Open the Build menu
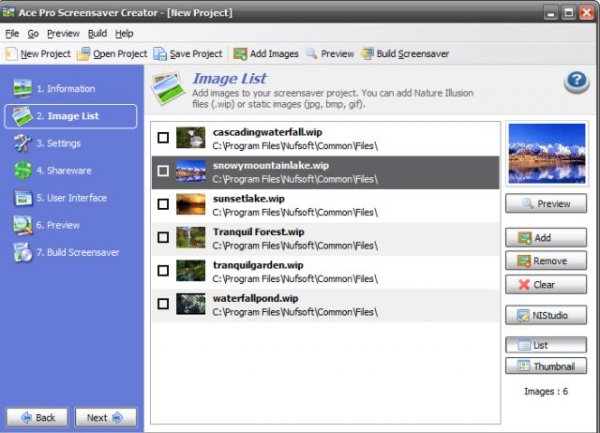Image resolution: width=600 pixels, height=433 pixels. [97, 34]
